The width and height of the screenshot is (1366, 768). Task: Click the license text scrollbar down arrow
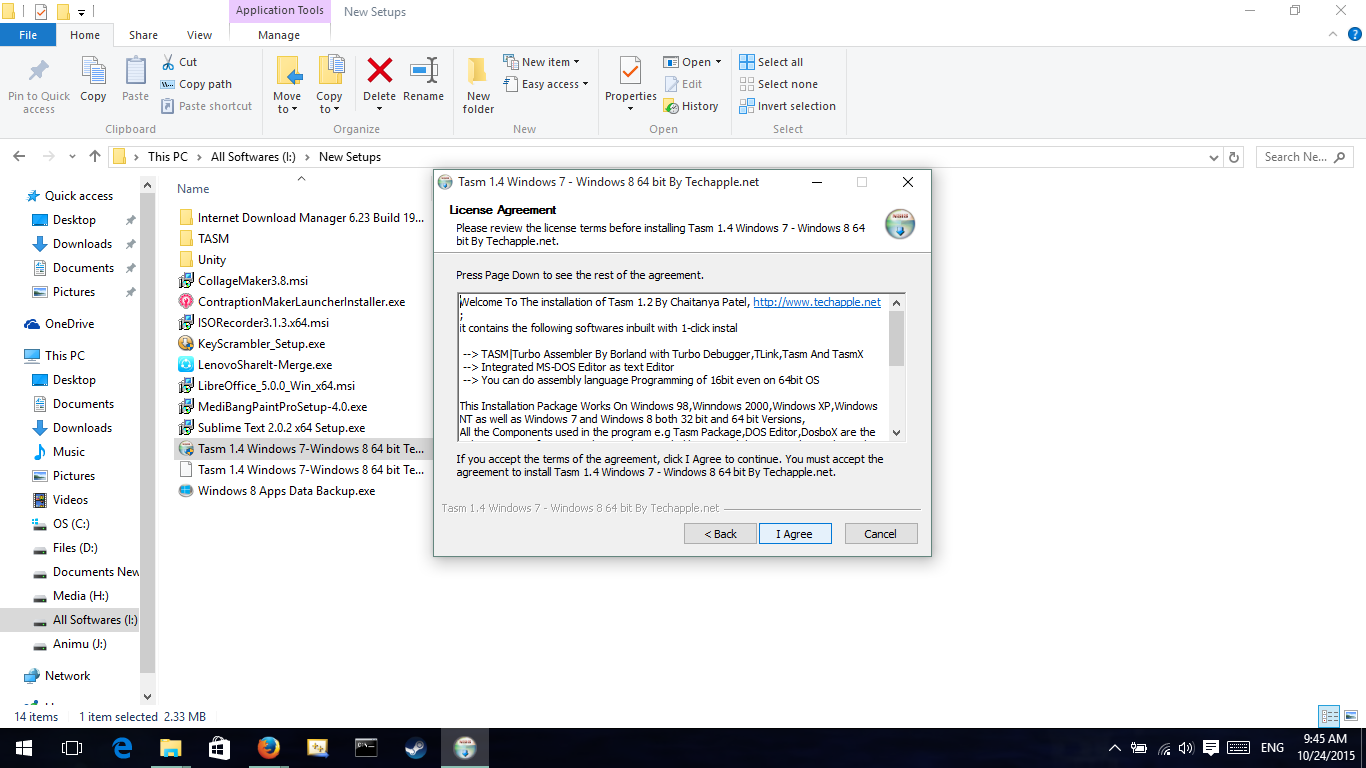896,432
